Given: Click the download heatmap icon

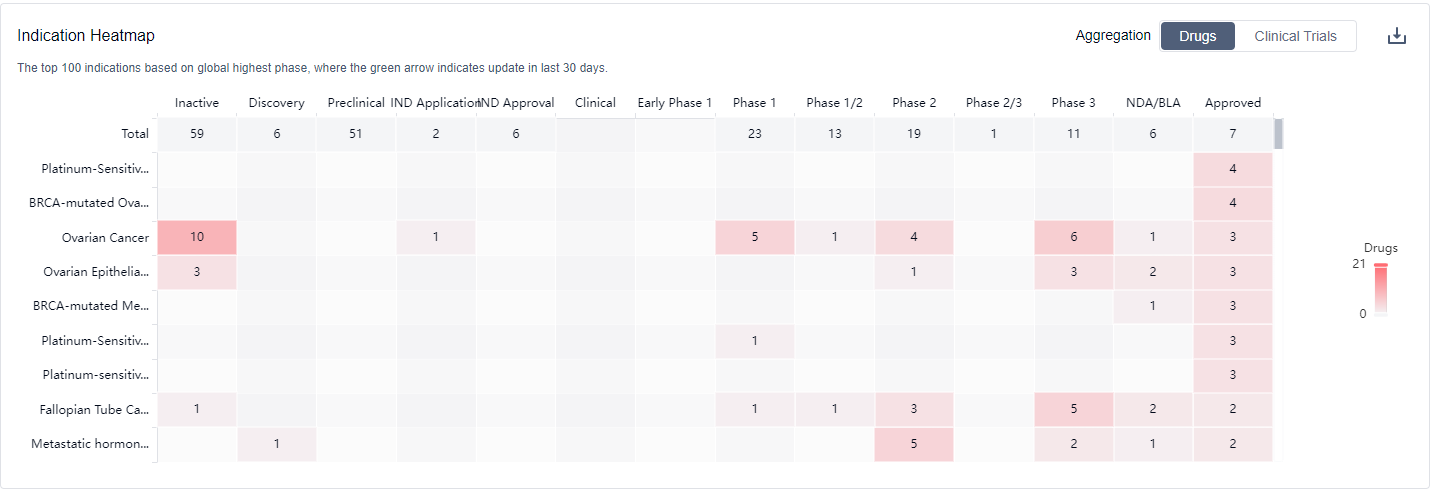Looking at the screenshot, I should 1397,36.
